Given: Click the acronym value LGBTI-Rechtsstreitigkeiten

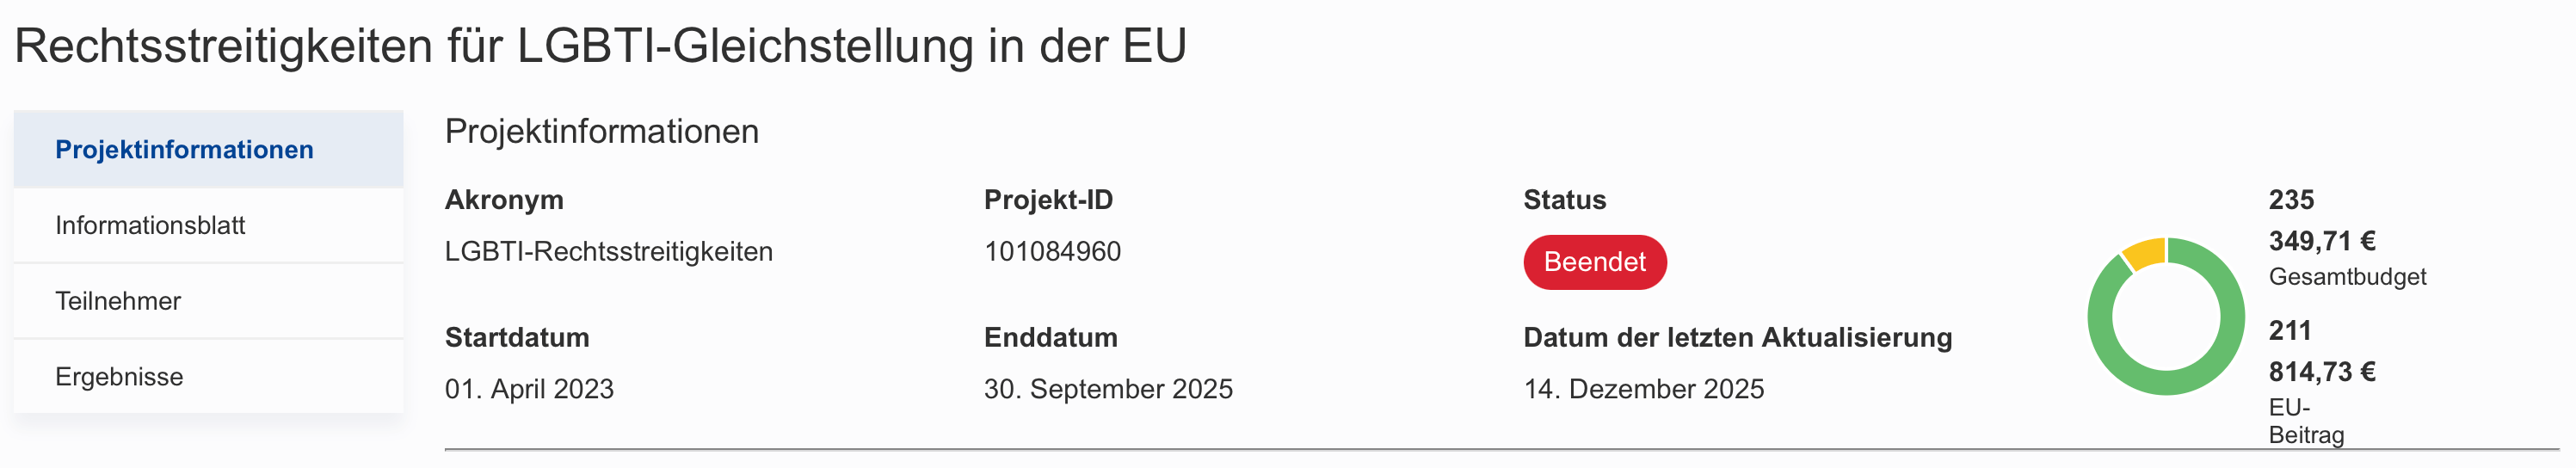Looking at the screenshot, I should click(x=608, y=252).
